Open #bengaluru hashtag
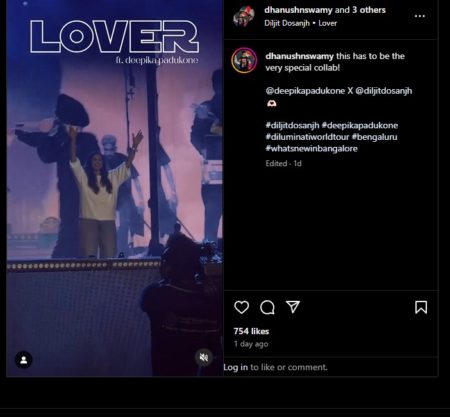The width and height of the screenshot is (450, 417). click(x=375, y=137)
